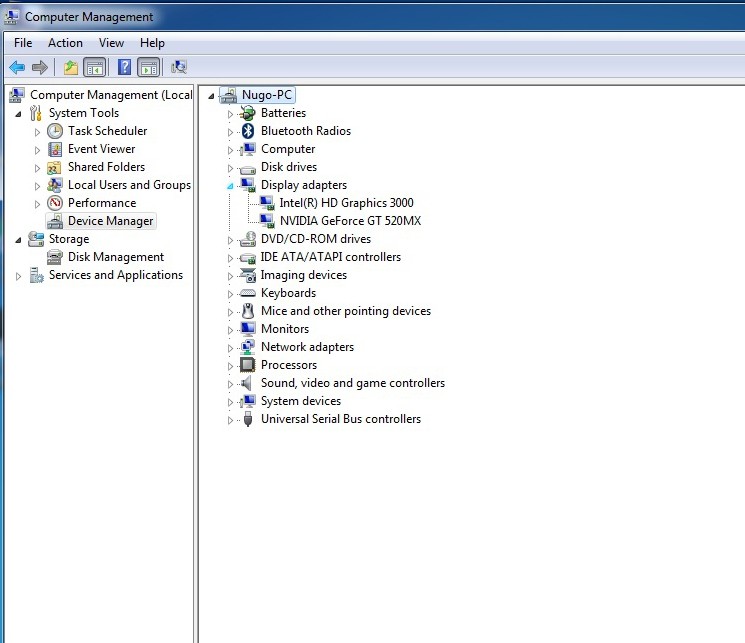Open the Action menu
The width and height of the screenshot is (745, 643).
[65, 43]
